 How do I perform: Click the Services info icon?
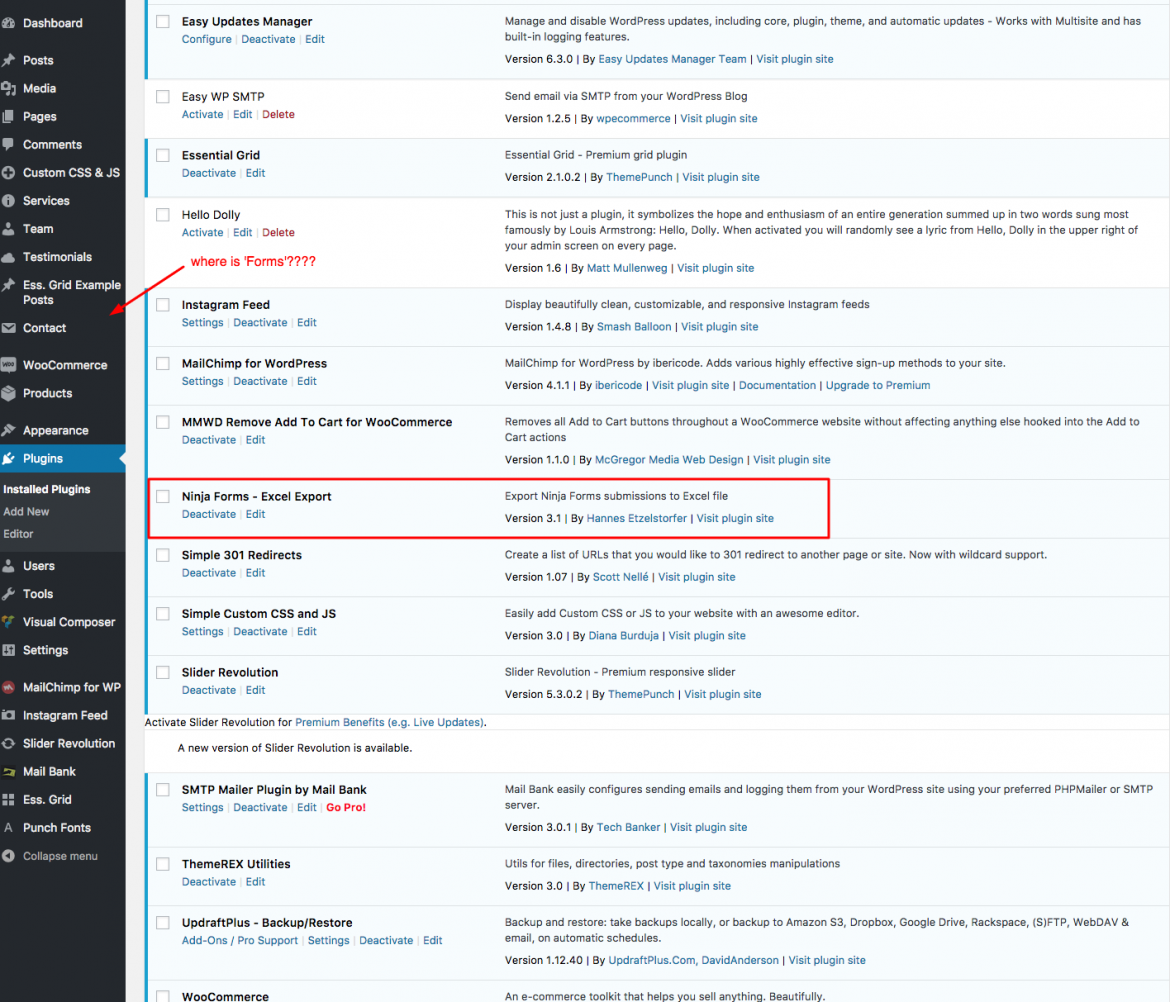point(8,201)
